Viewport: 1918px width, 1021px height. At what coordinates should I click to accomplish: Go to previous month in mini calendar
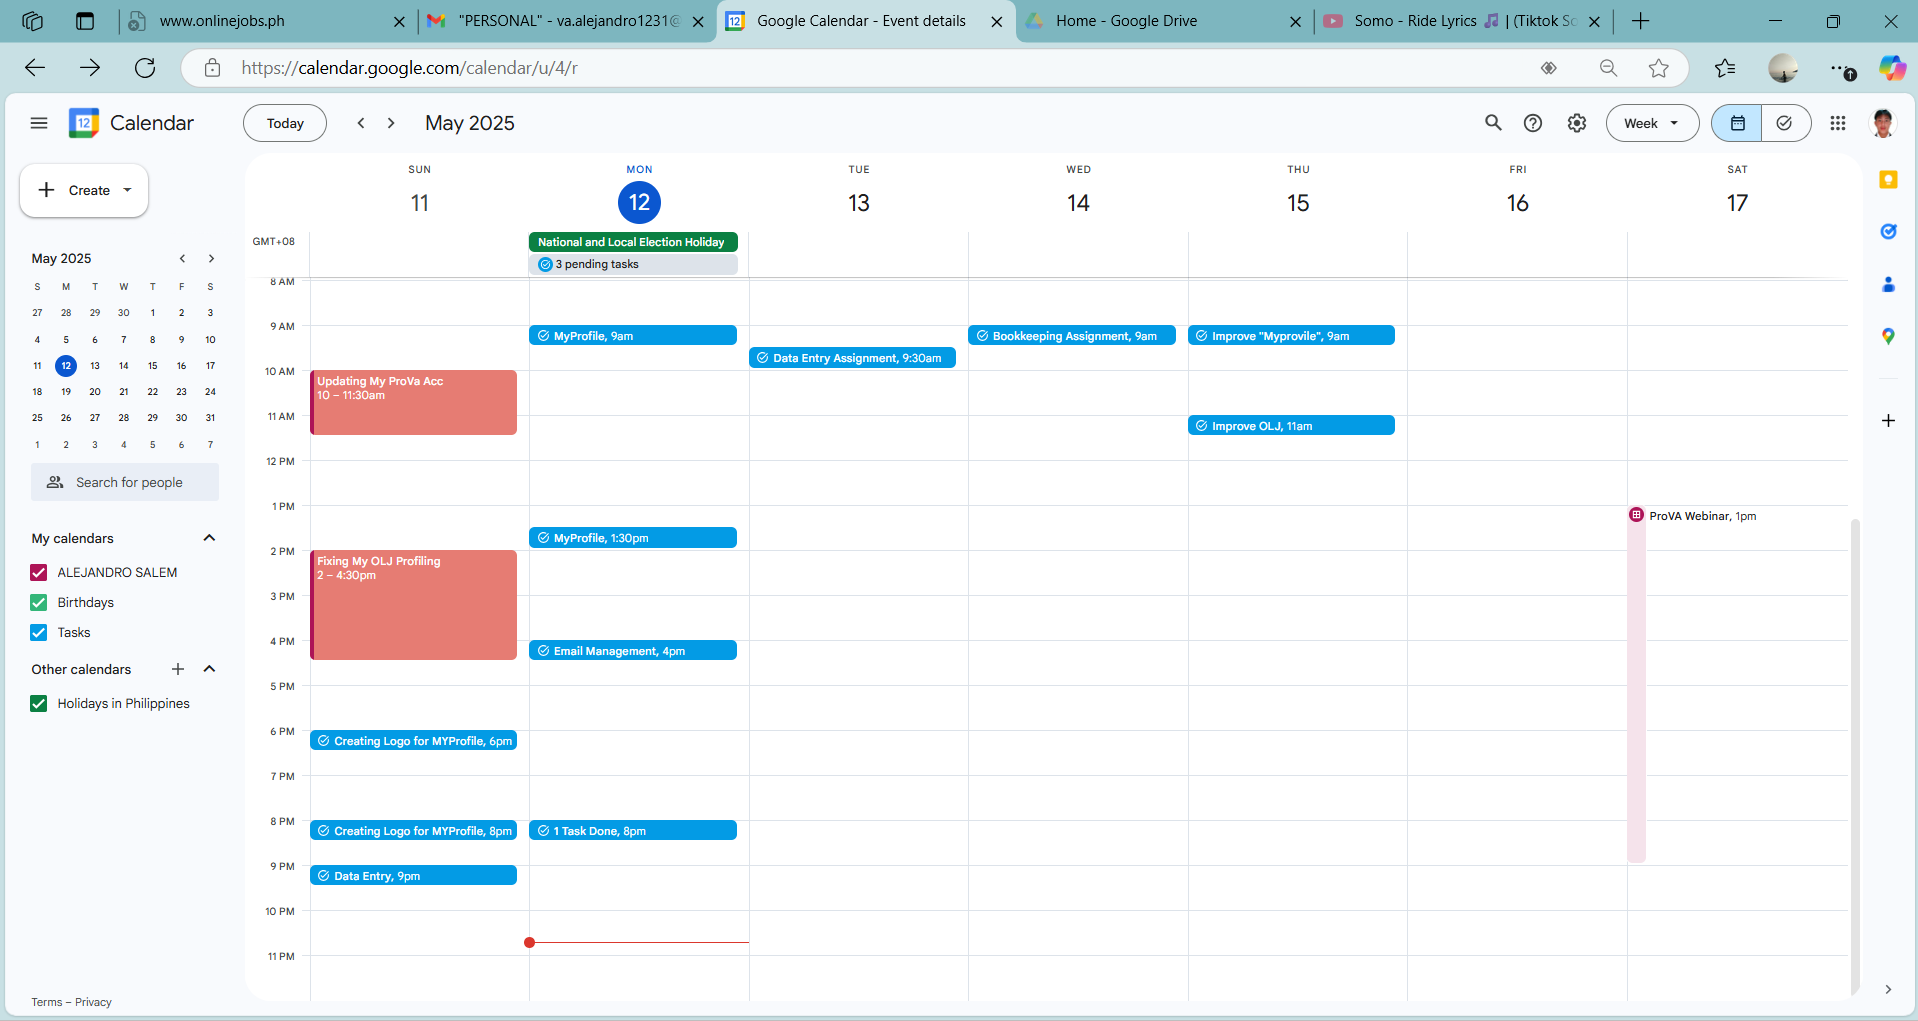click(182, 258)
